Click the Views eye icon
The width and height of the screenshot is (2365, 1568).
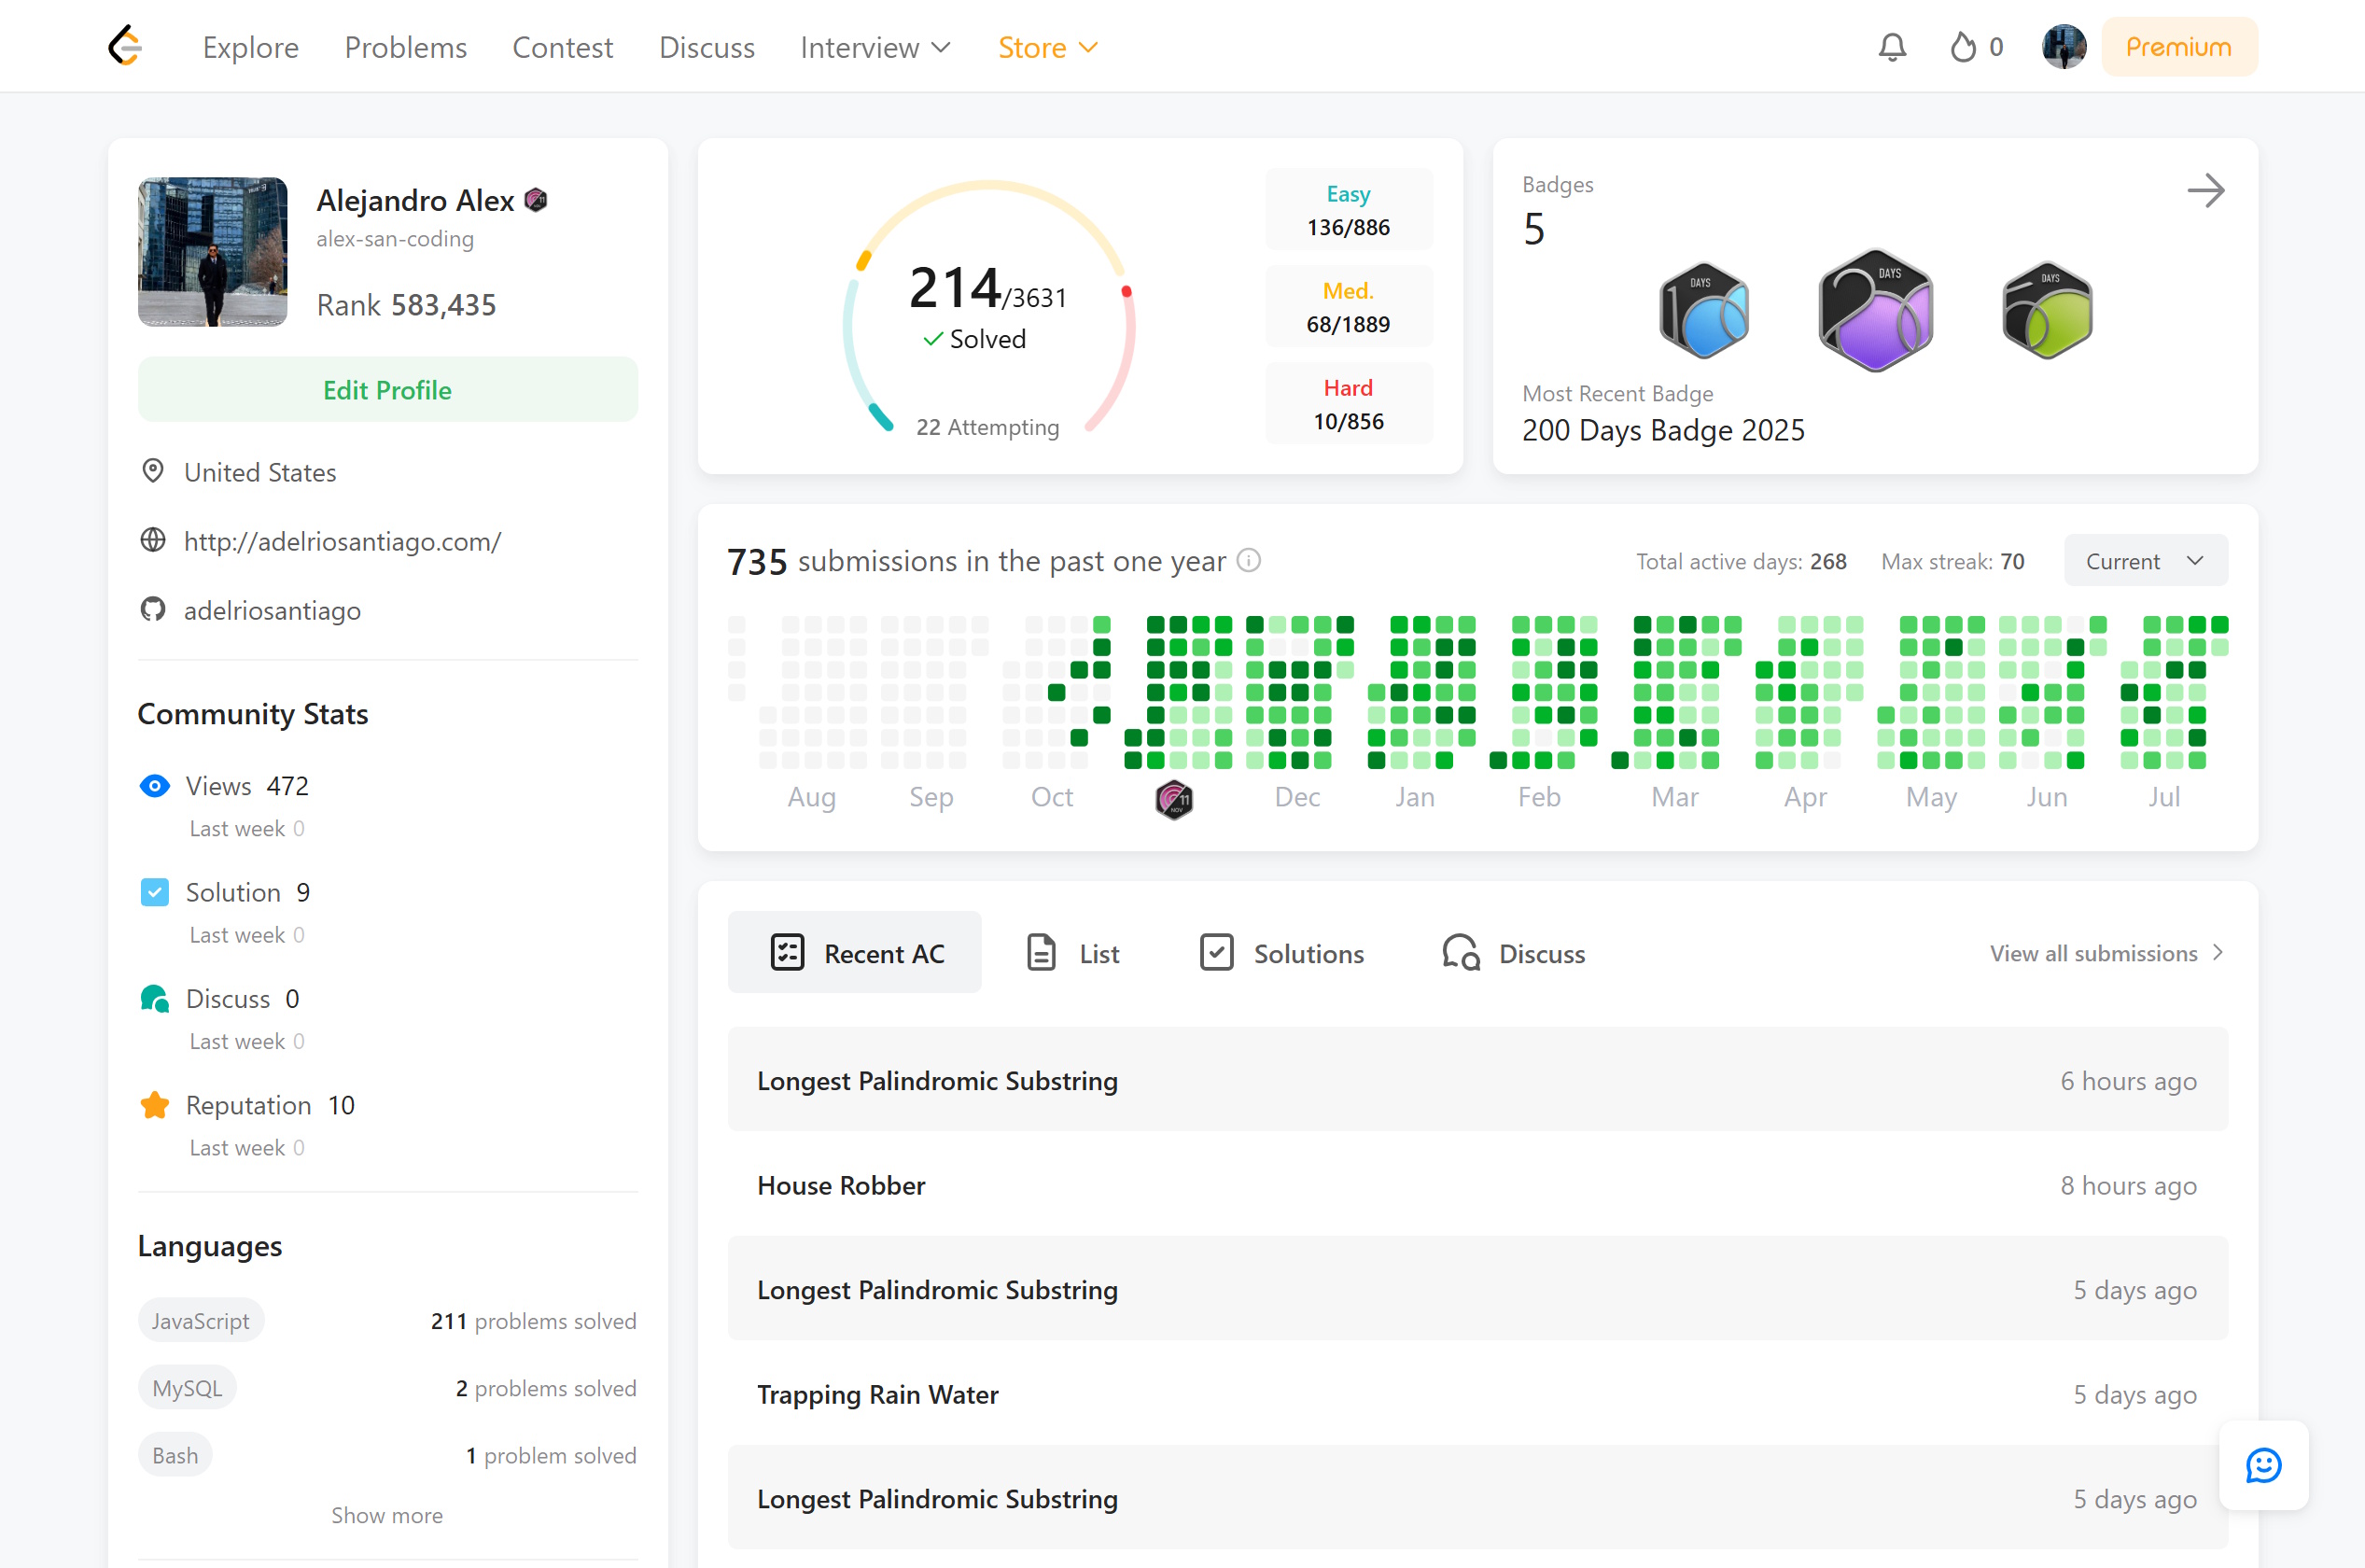154,786
